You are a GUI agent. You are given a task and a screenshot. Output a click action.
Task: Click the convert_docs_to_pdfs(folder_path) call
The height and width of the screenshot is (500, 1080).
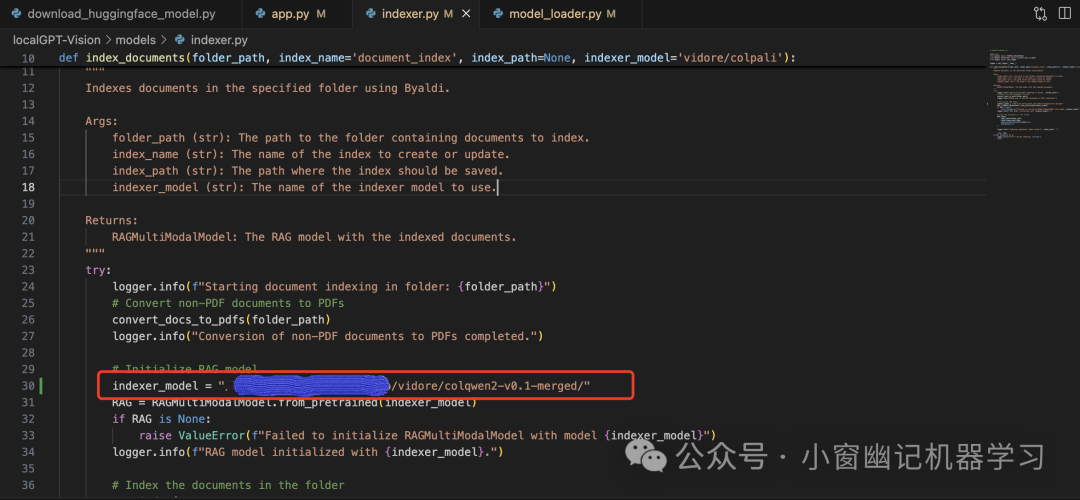point(221,320)
